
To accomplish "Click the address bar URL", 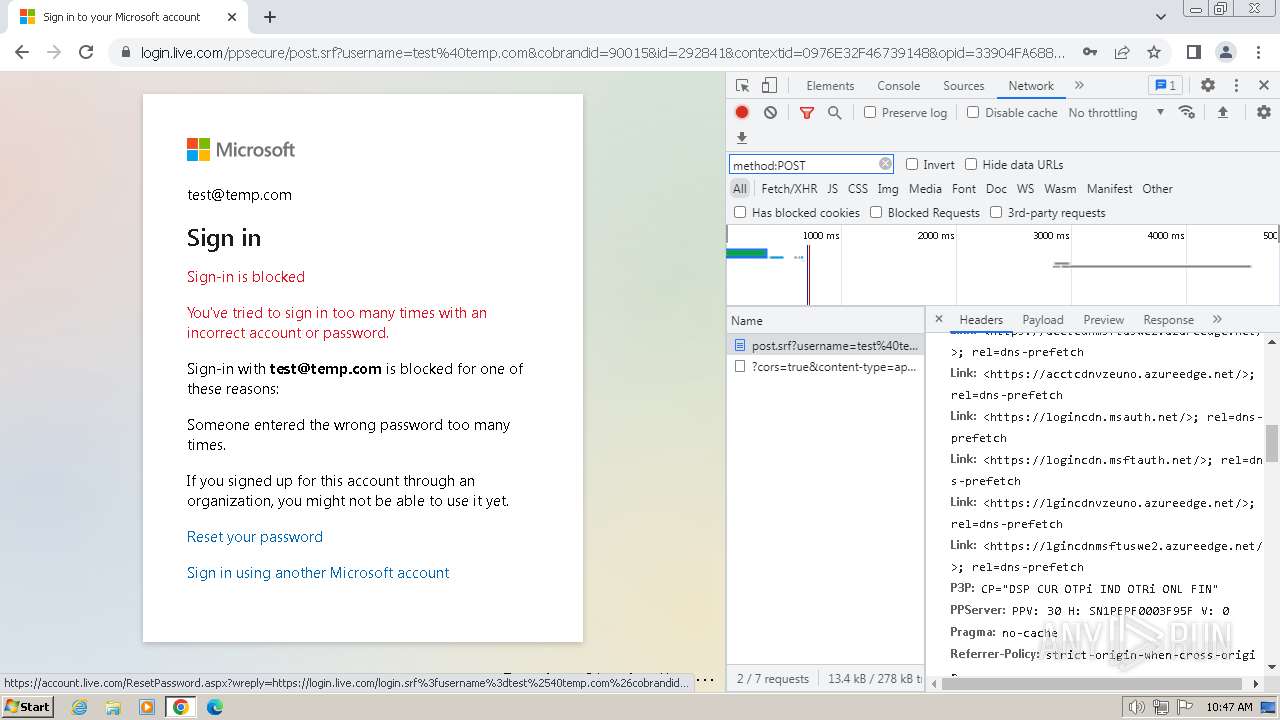I will click(x=602, y=52).
